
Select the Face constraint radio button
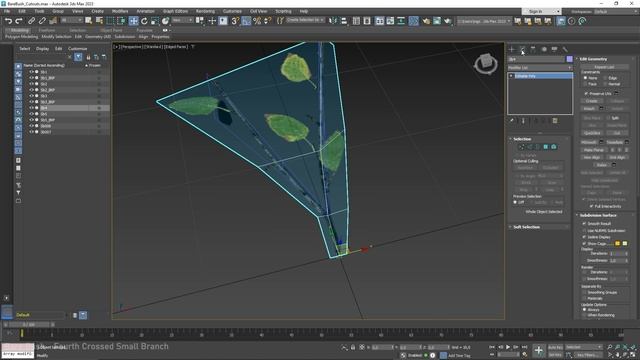(x=585, y=84)
